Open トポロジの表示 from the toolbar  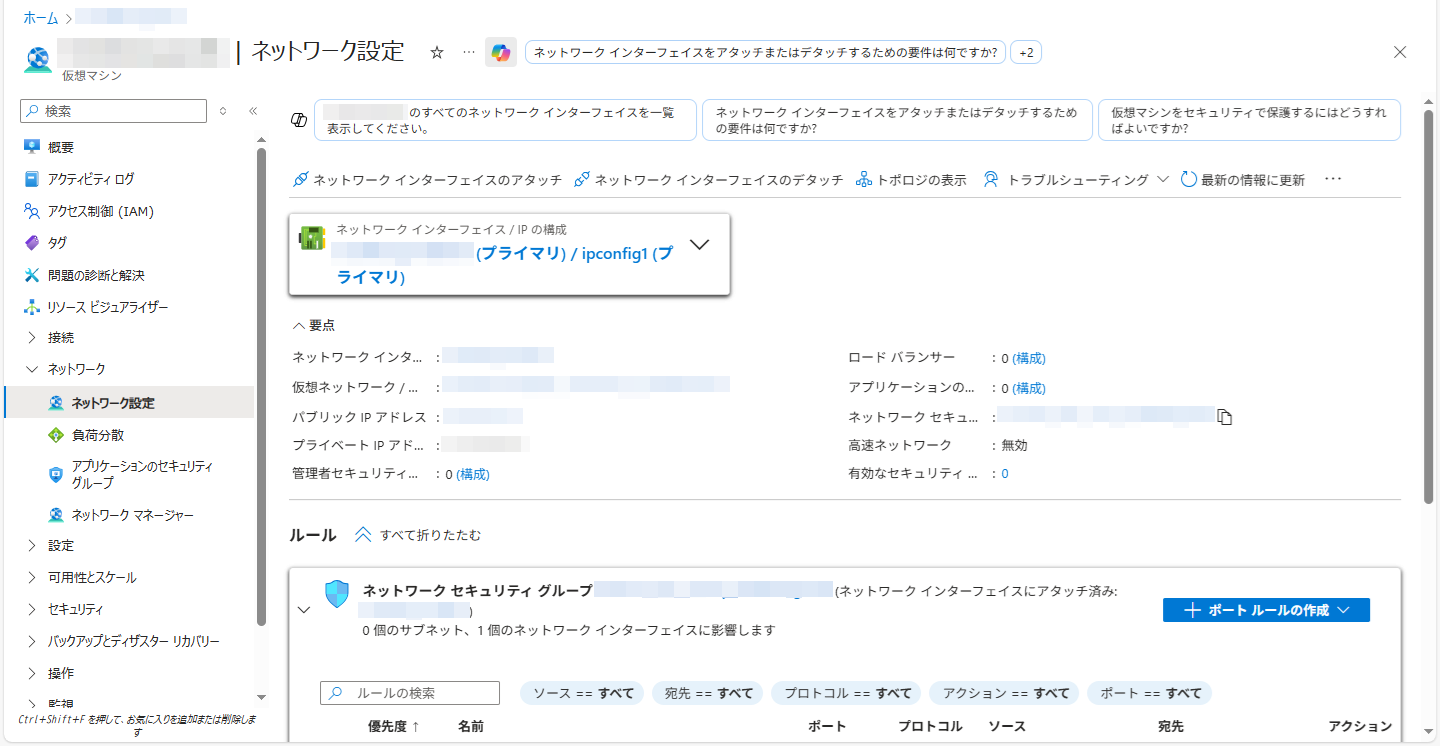pyautogui.click(x=911, y=180)
